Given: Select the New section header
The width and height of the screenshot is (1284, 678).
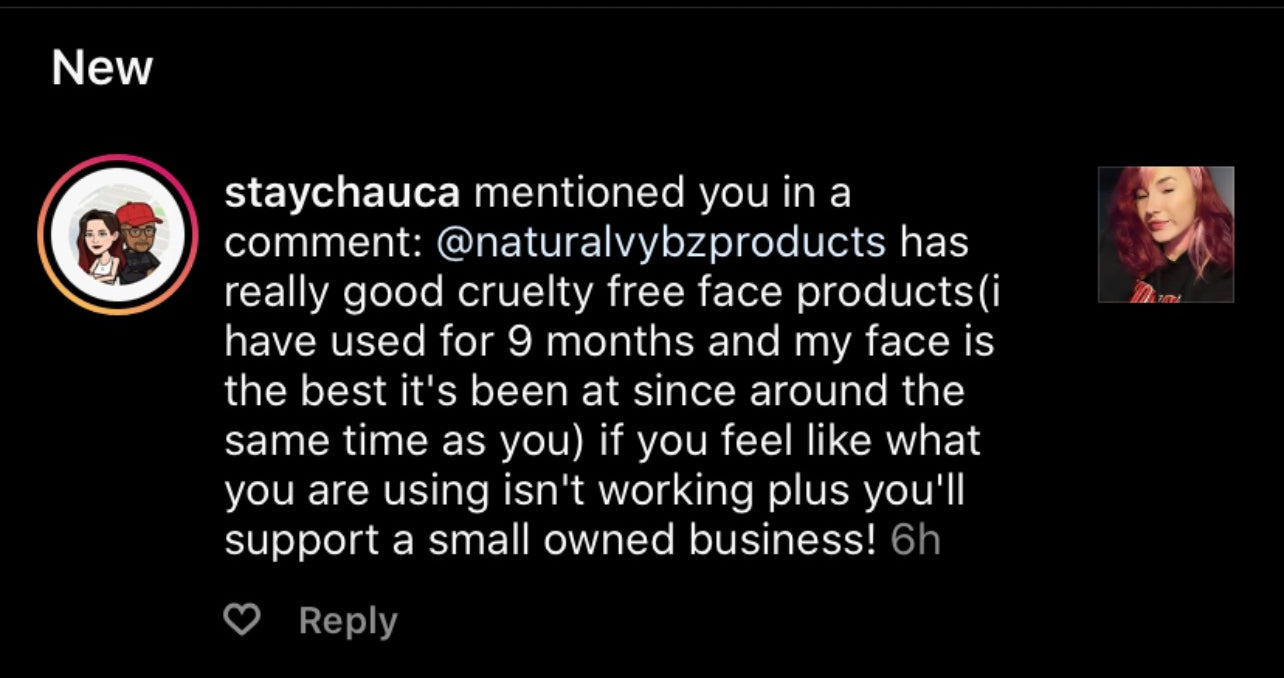Looking at the screenshot, I should tap(101, 69).
